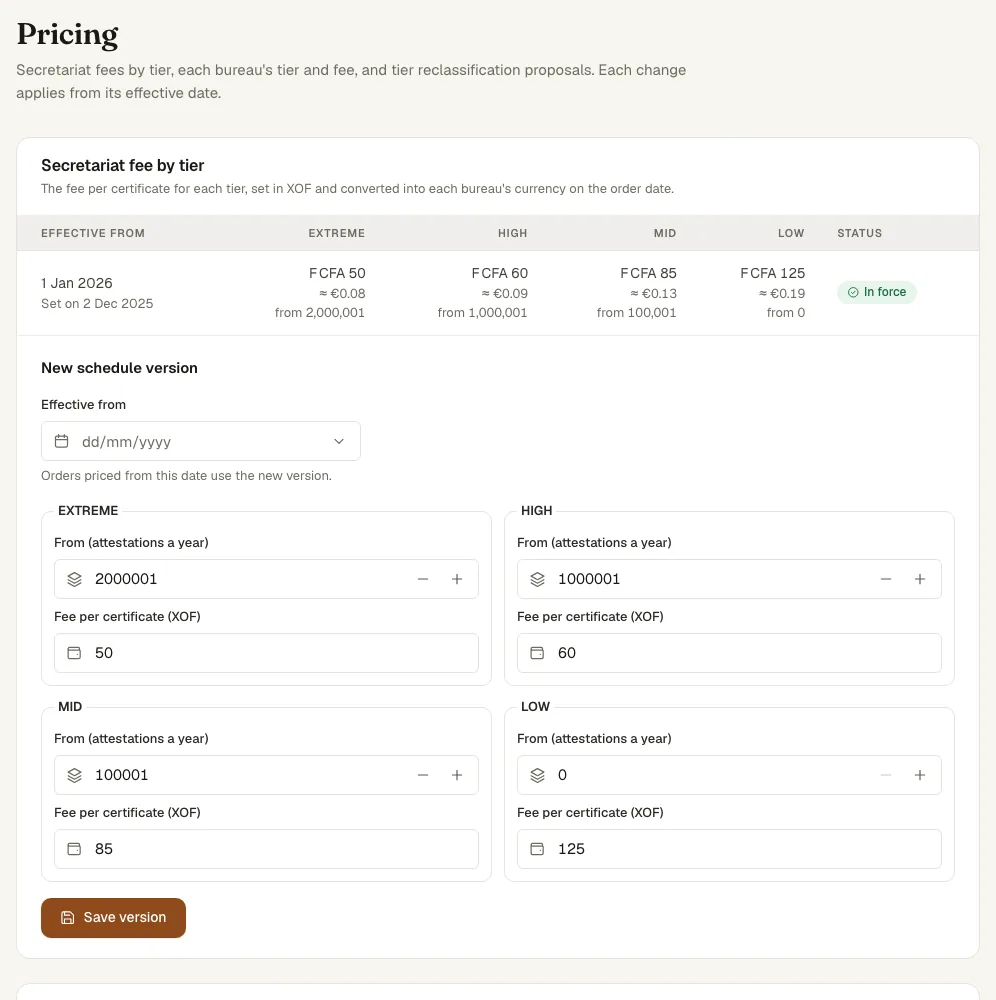Edit MID fee per certificate value 85
996x1000 pixels.
pos(266,849)
